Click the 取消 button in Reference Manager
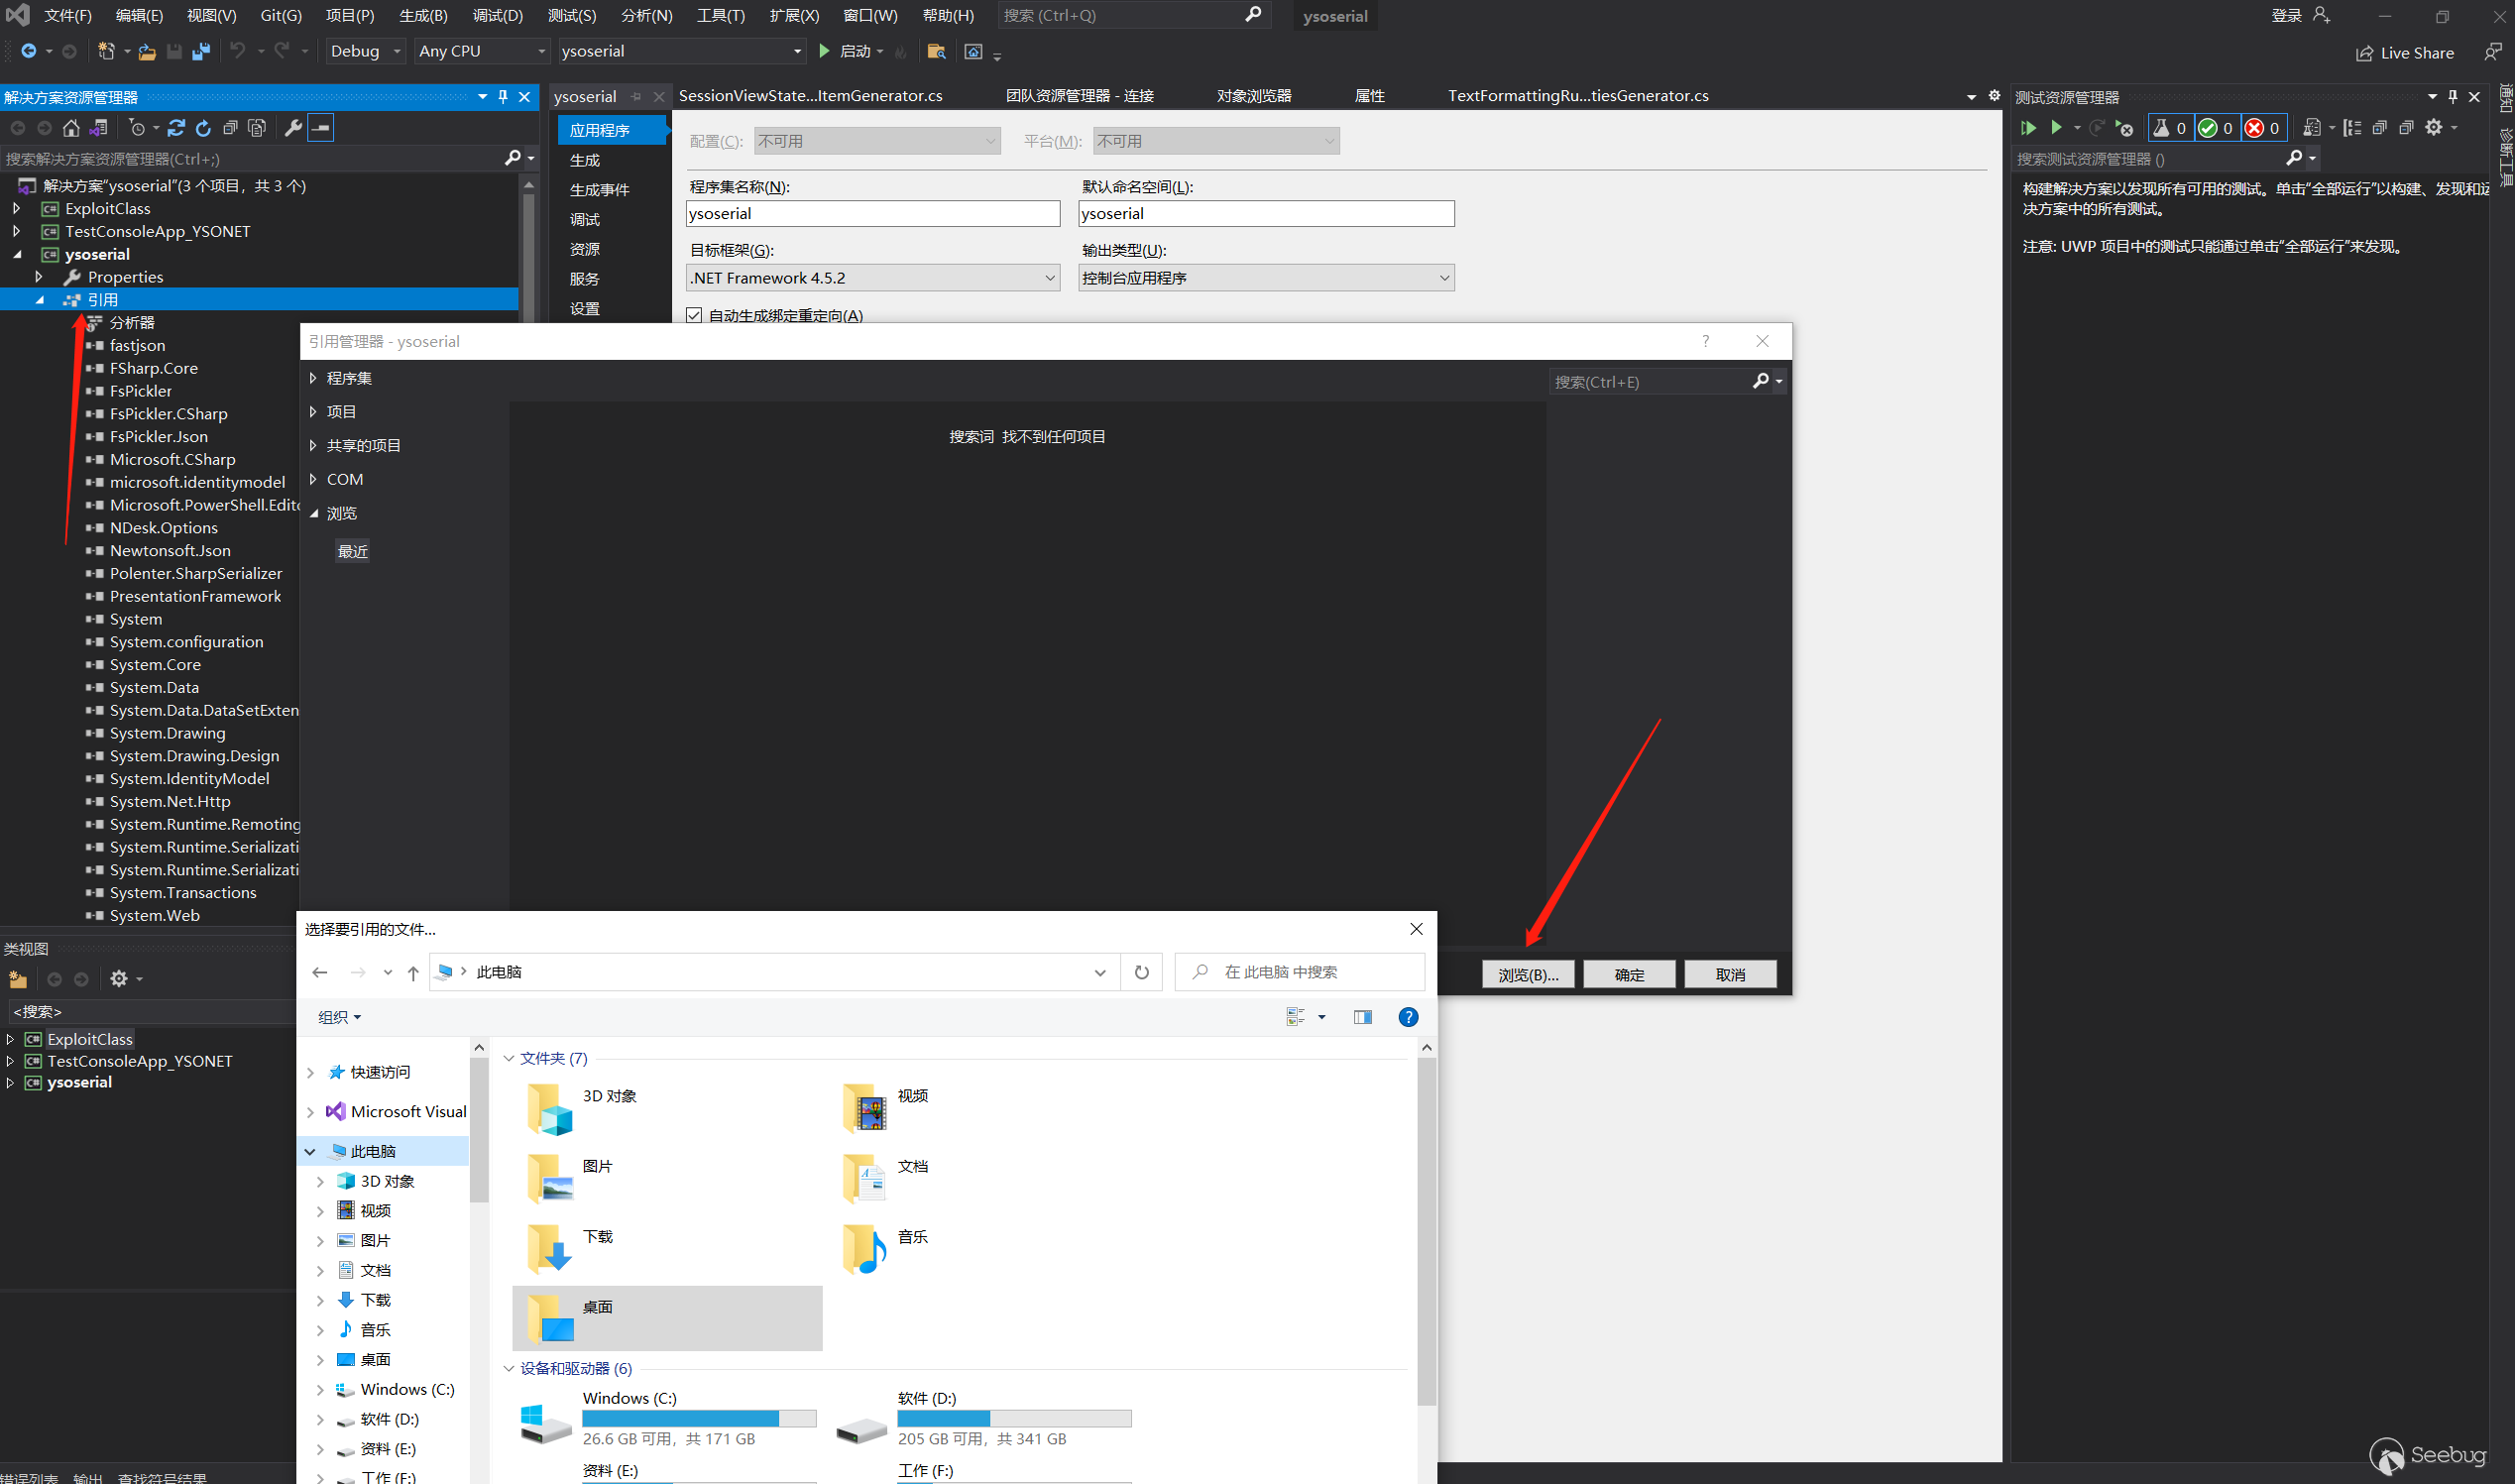 pyautogui.click(x=1729, y=975)
